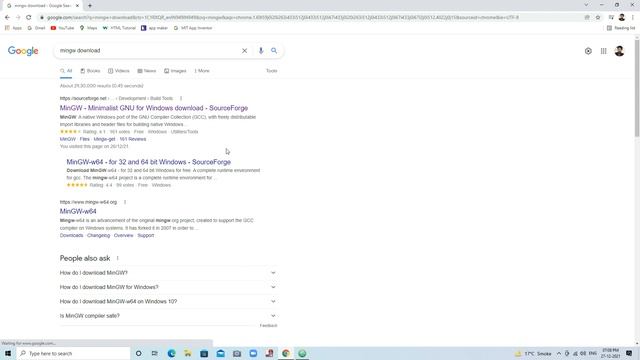Open Chrome profile avatar in toolbar
This screenshot has width=640, height=360.
622,18
